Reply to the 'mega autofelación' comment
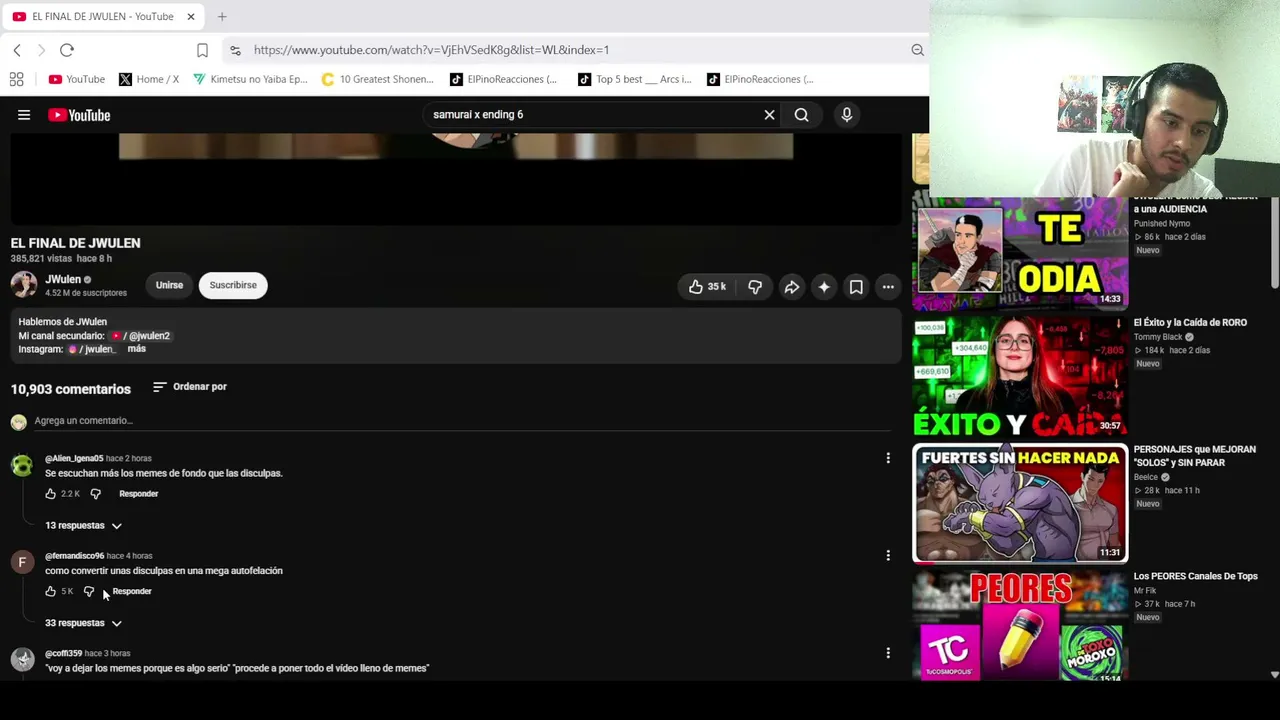 pos(132,591)
